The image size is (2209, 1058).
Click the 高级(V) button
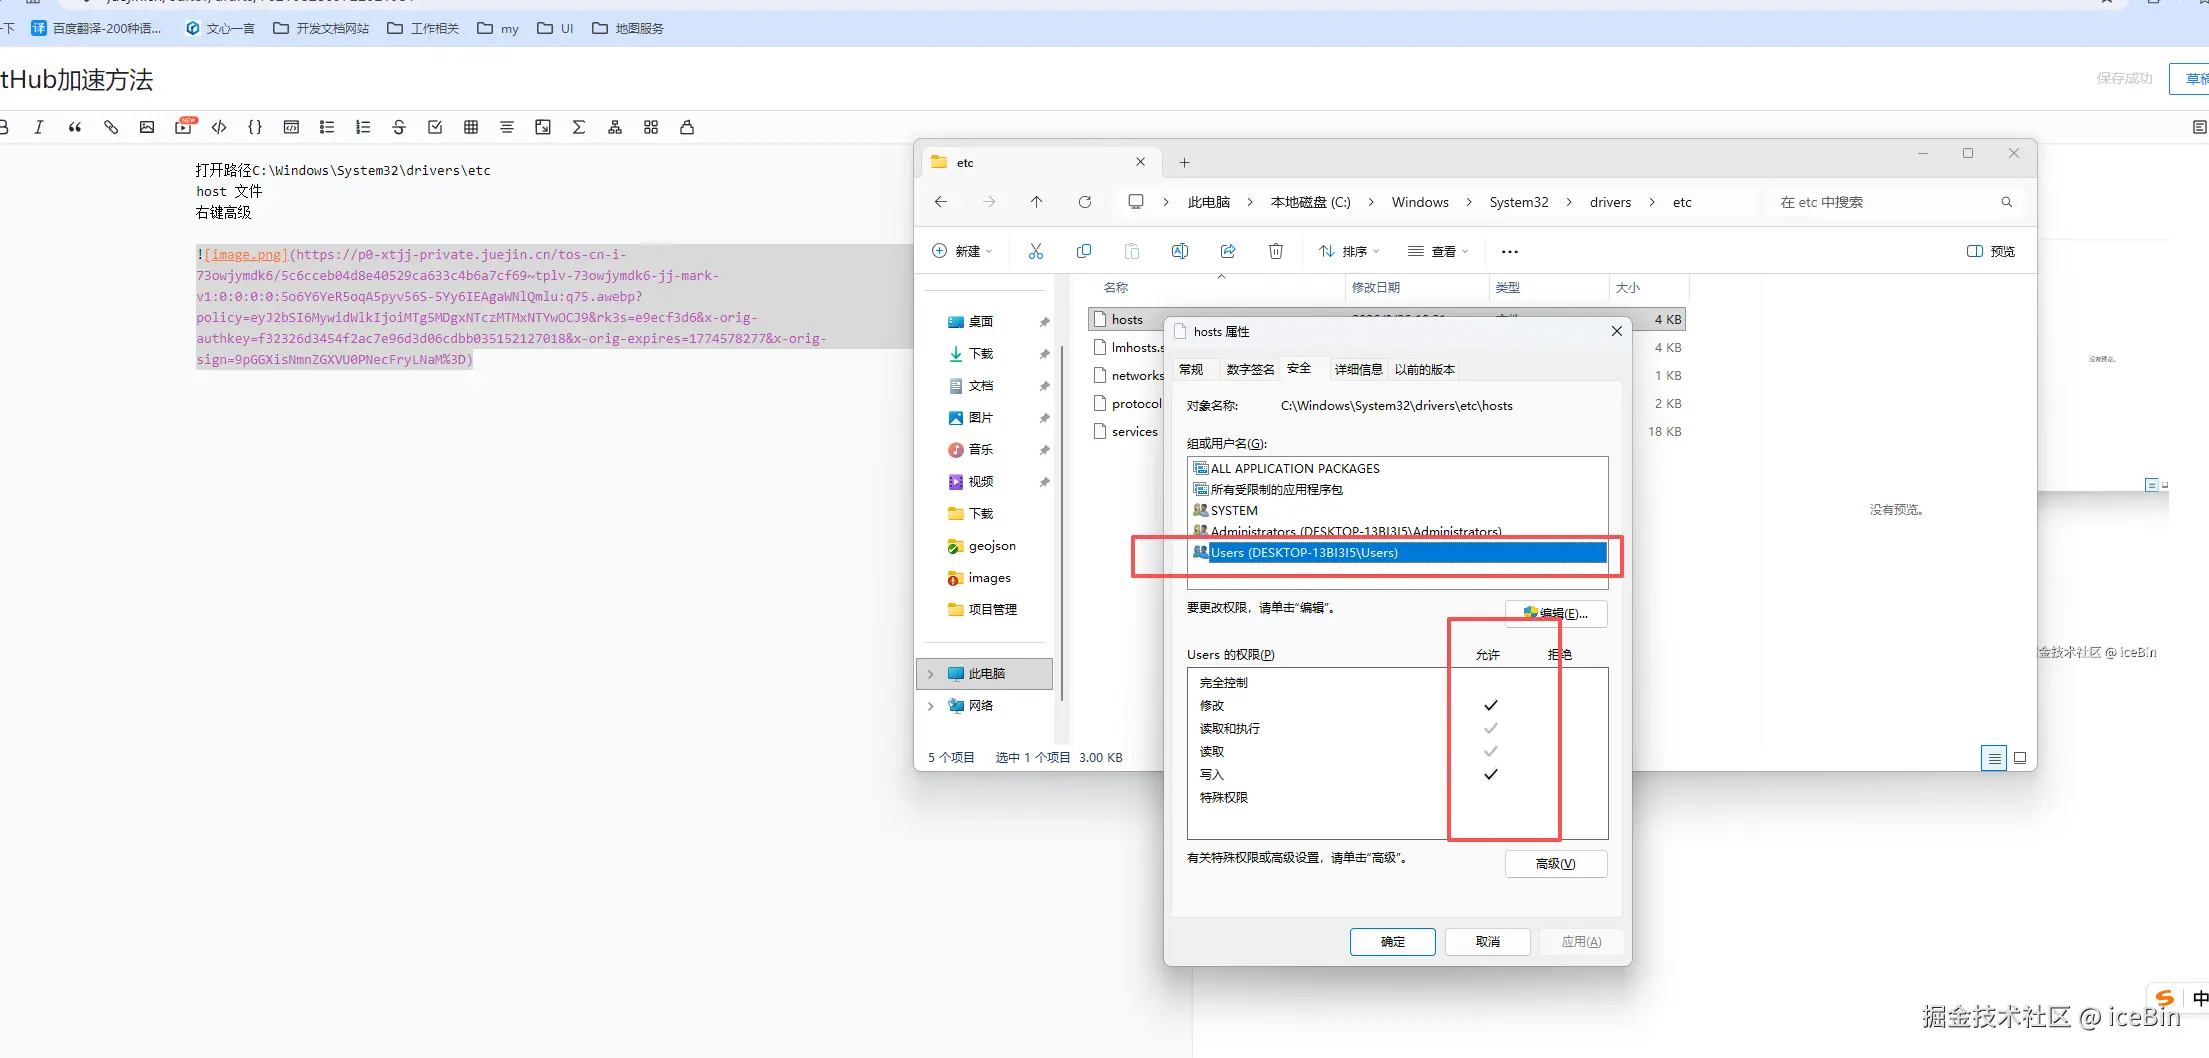(1556, 864)
